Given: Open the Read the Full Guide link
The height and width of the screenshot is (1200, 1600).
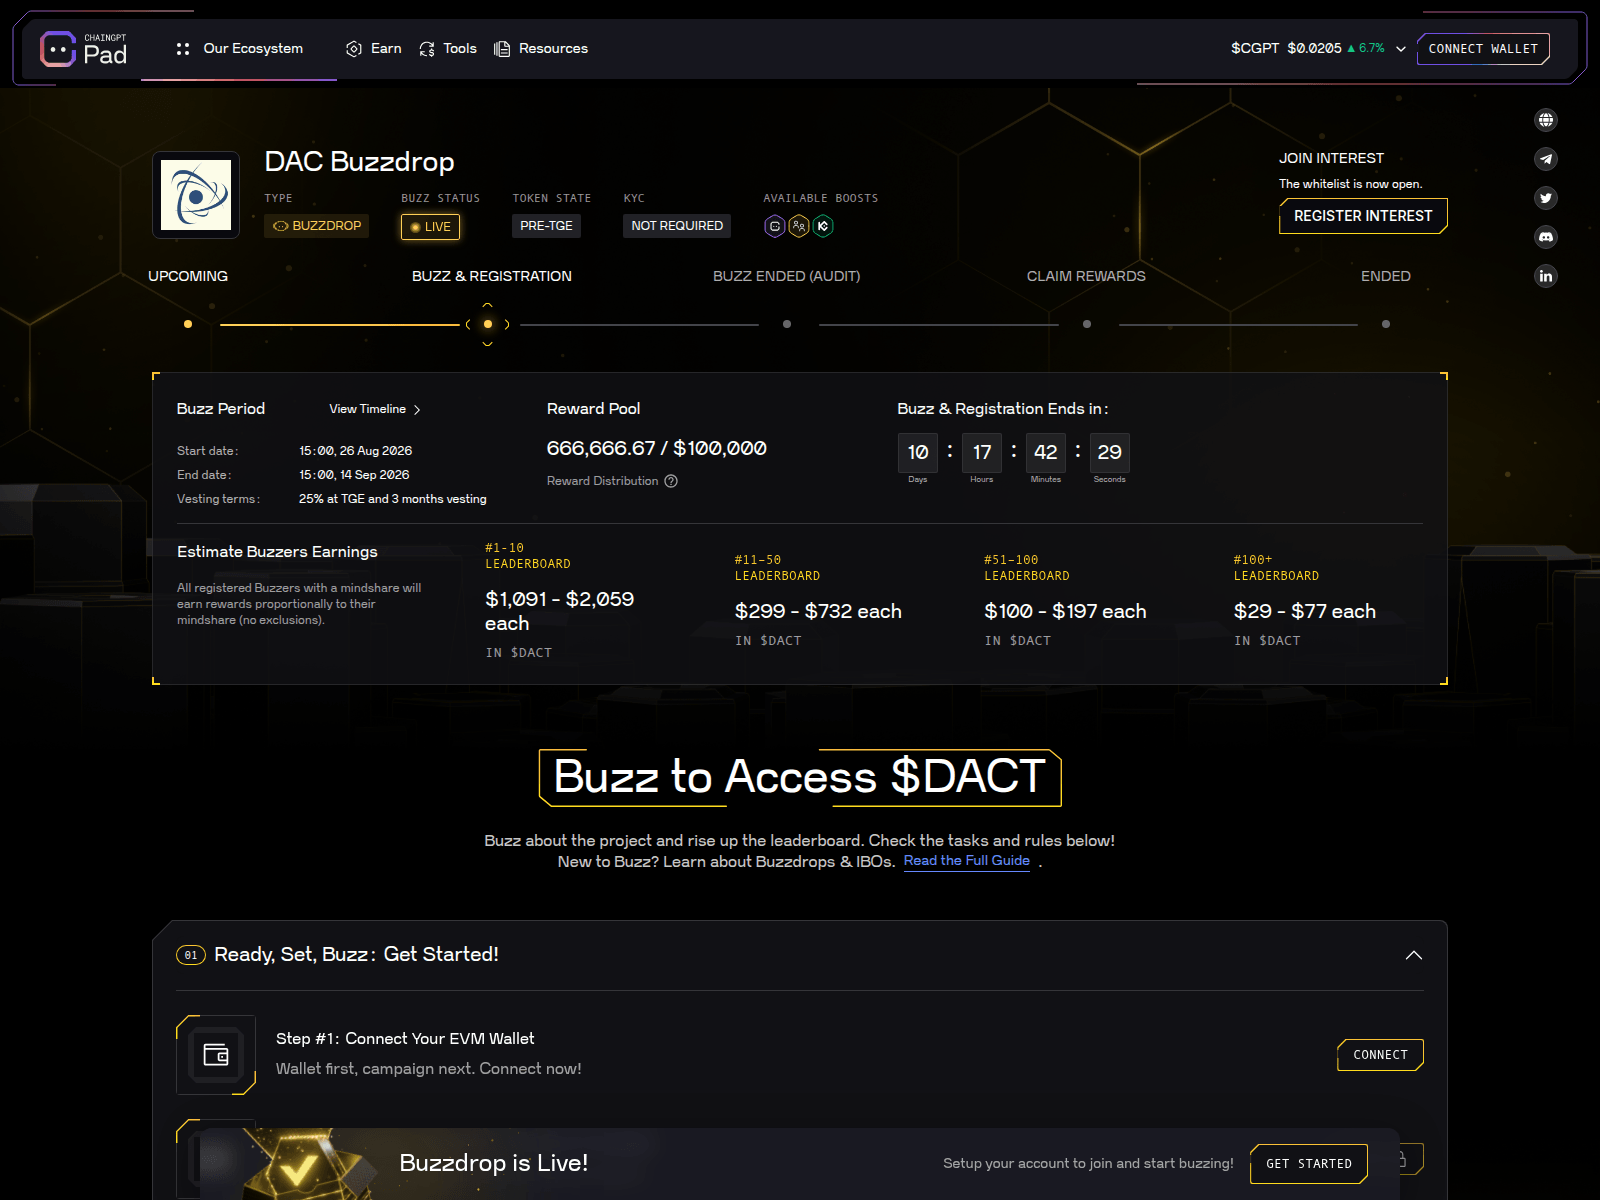Looking at the screenshot, I should 967,861.
